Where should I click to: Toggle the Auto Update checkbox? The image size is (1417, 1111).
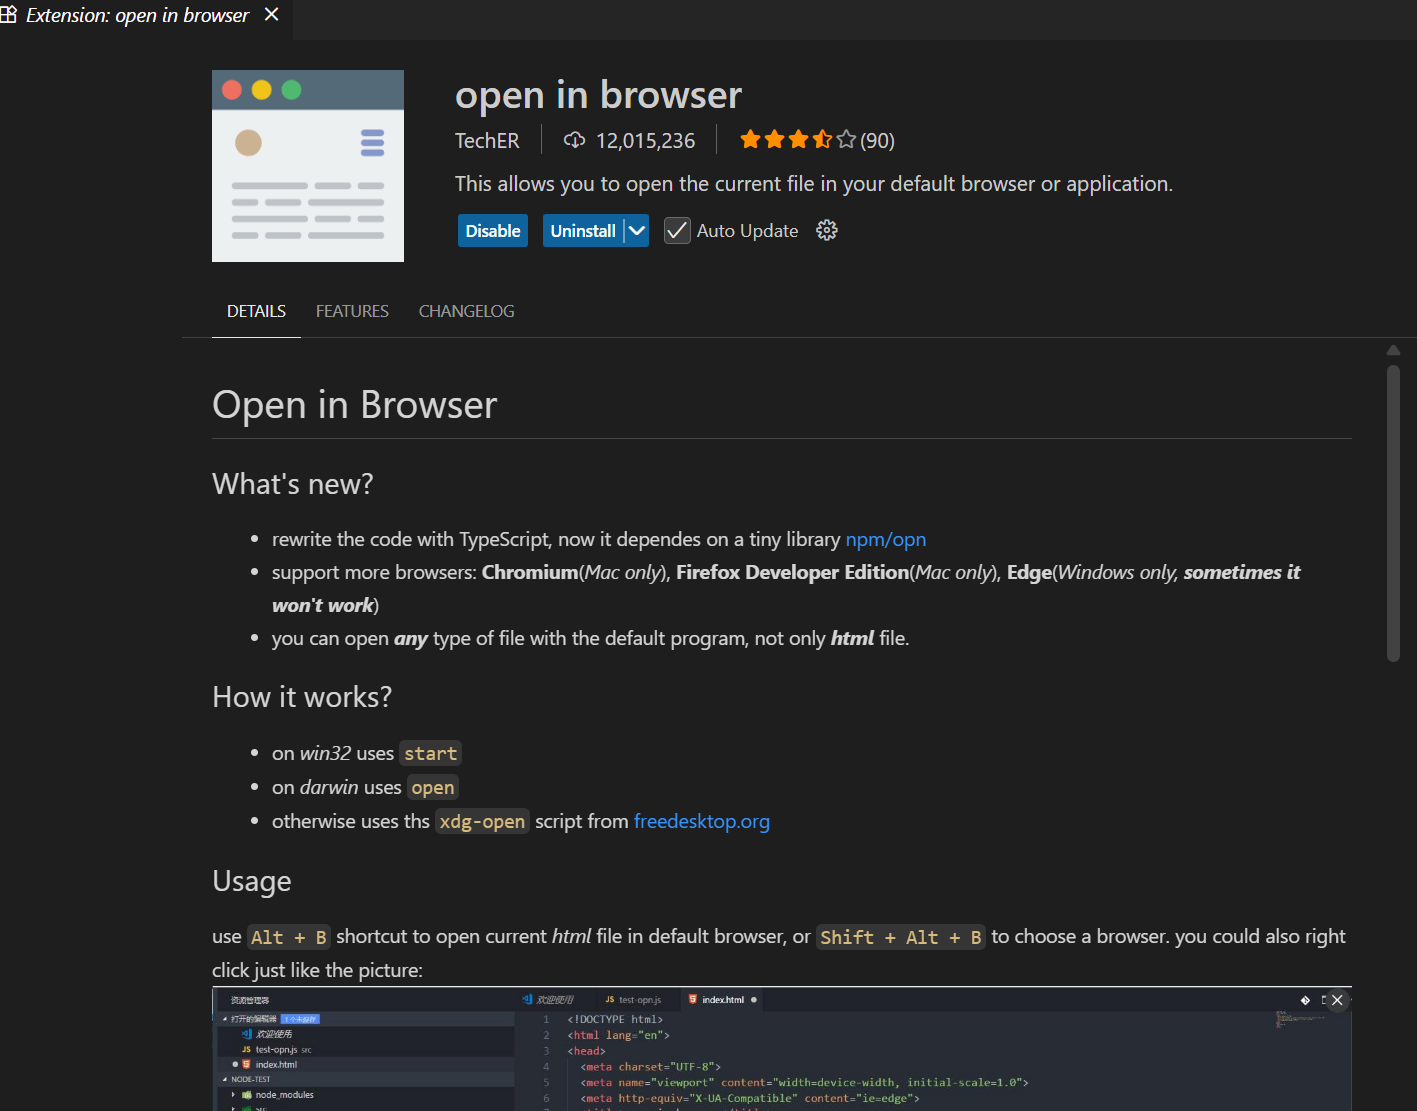tap(677, 231)
